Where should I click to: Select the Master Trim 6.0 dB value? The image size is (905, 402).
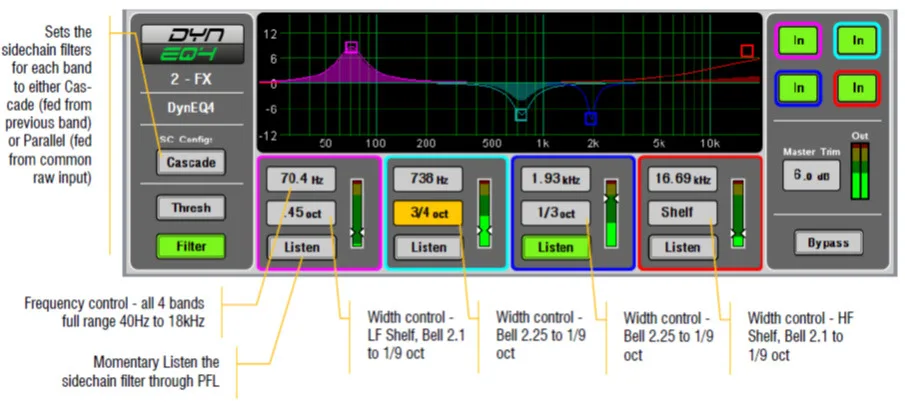pos(811,175)
